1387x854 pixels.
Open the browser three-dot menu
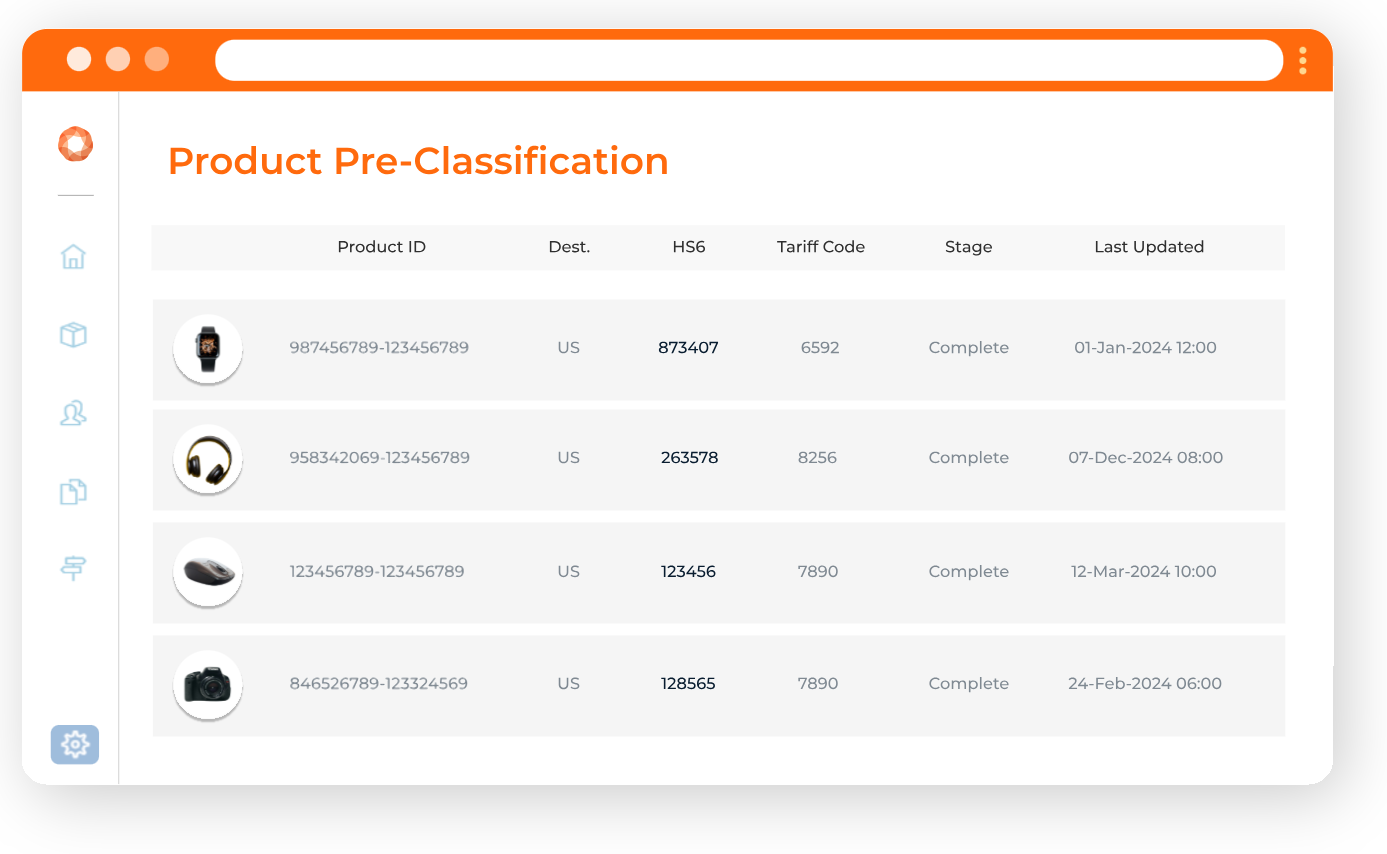pos(1303,60)
